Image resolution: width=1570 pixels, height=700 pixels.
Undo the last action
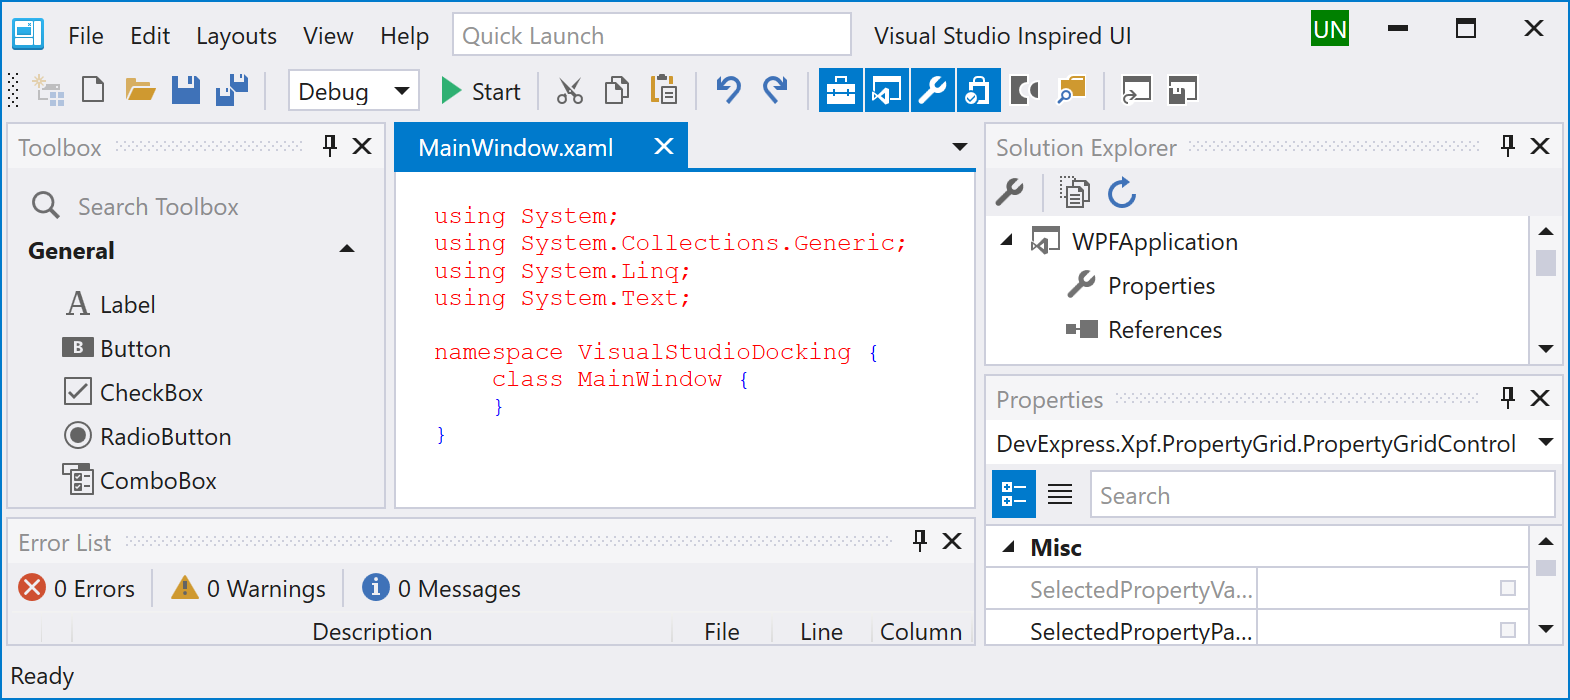tap(728, 91)
